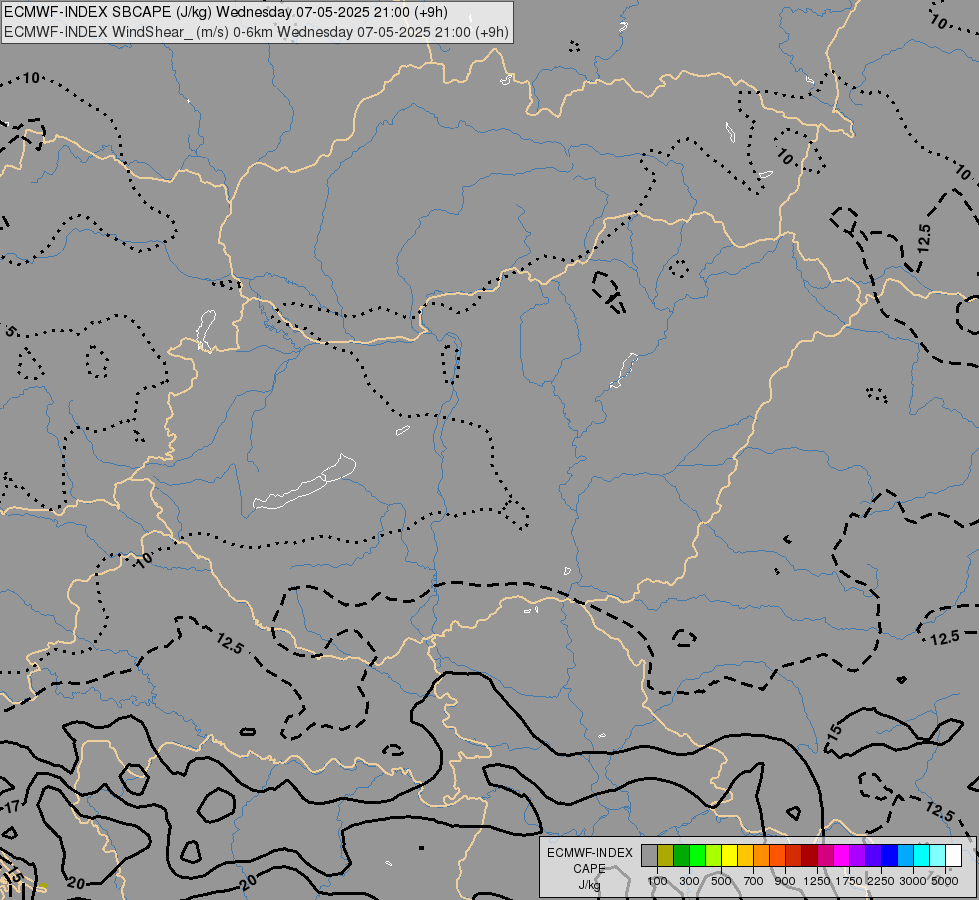Viewport: 979px width, 900px height.
Task: Click the ECMWF-INDEX WindShear title line
Action: (256, 32)
